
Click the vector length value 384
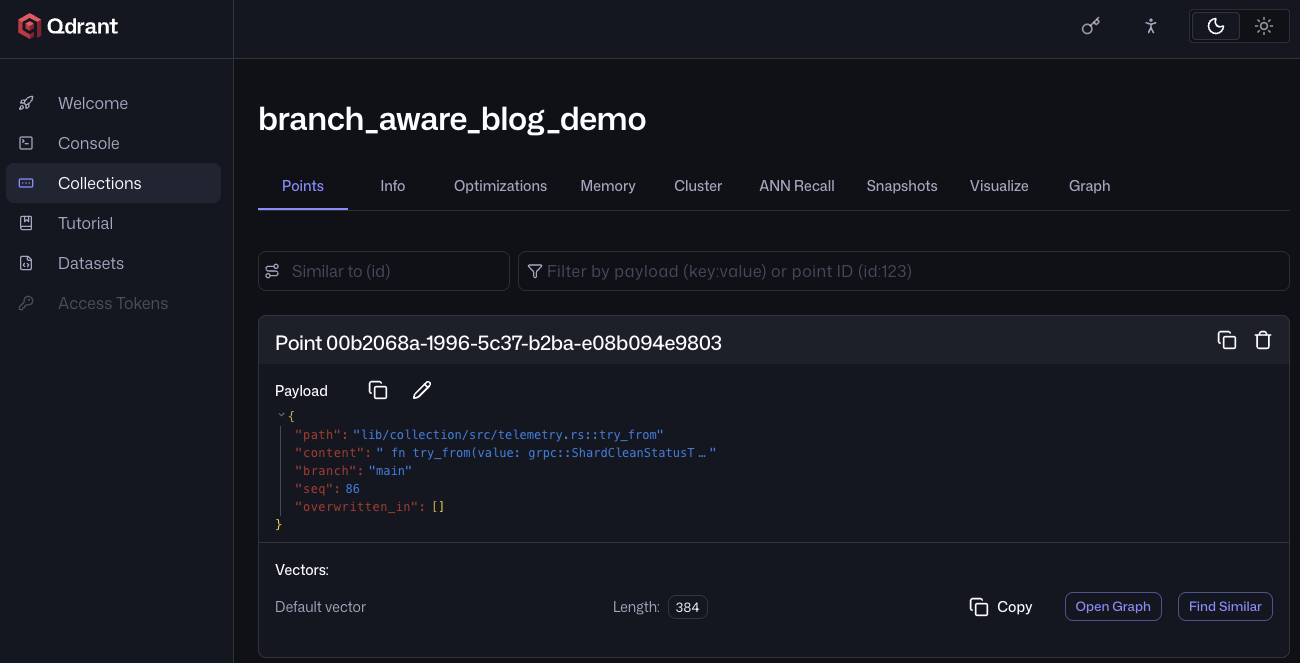click(688, 607)
